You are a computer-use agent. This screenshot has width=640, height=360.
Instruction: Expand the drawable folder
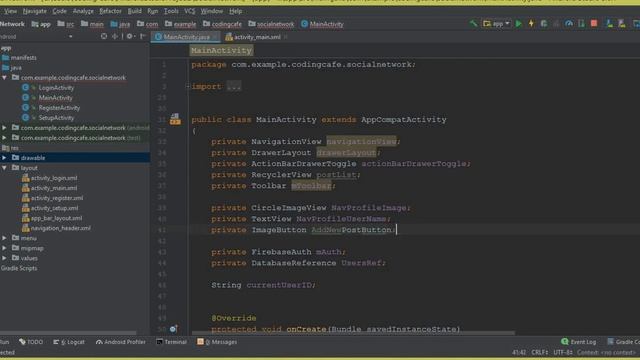(4, 158)
